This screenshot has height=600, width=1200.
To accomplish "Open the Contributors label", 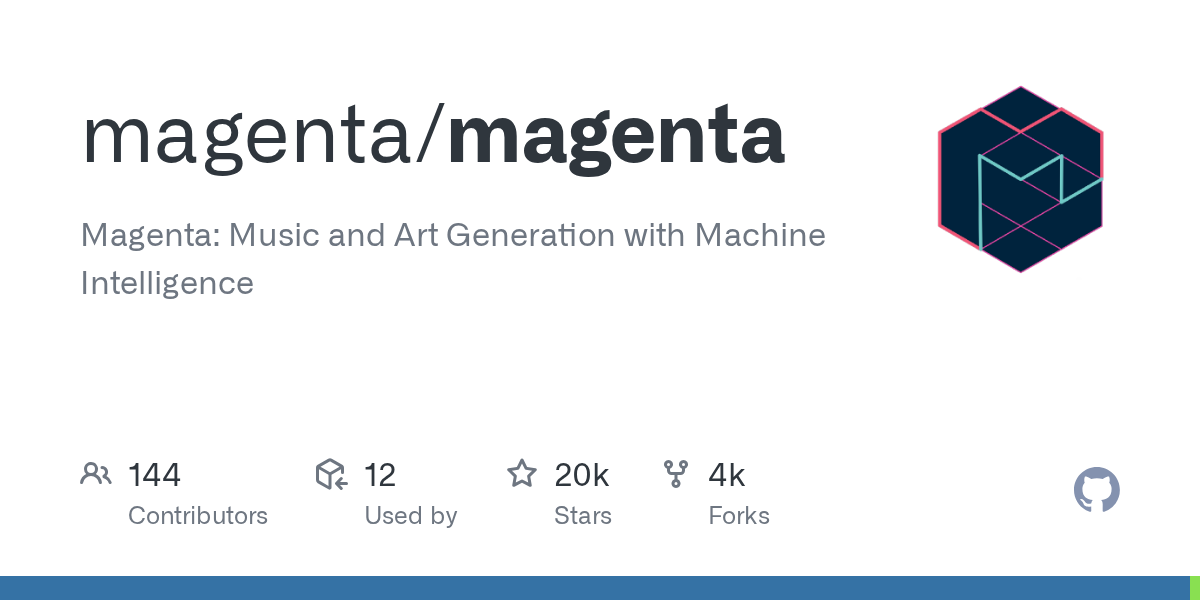I will tap(198, 516).
